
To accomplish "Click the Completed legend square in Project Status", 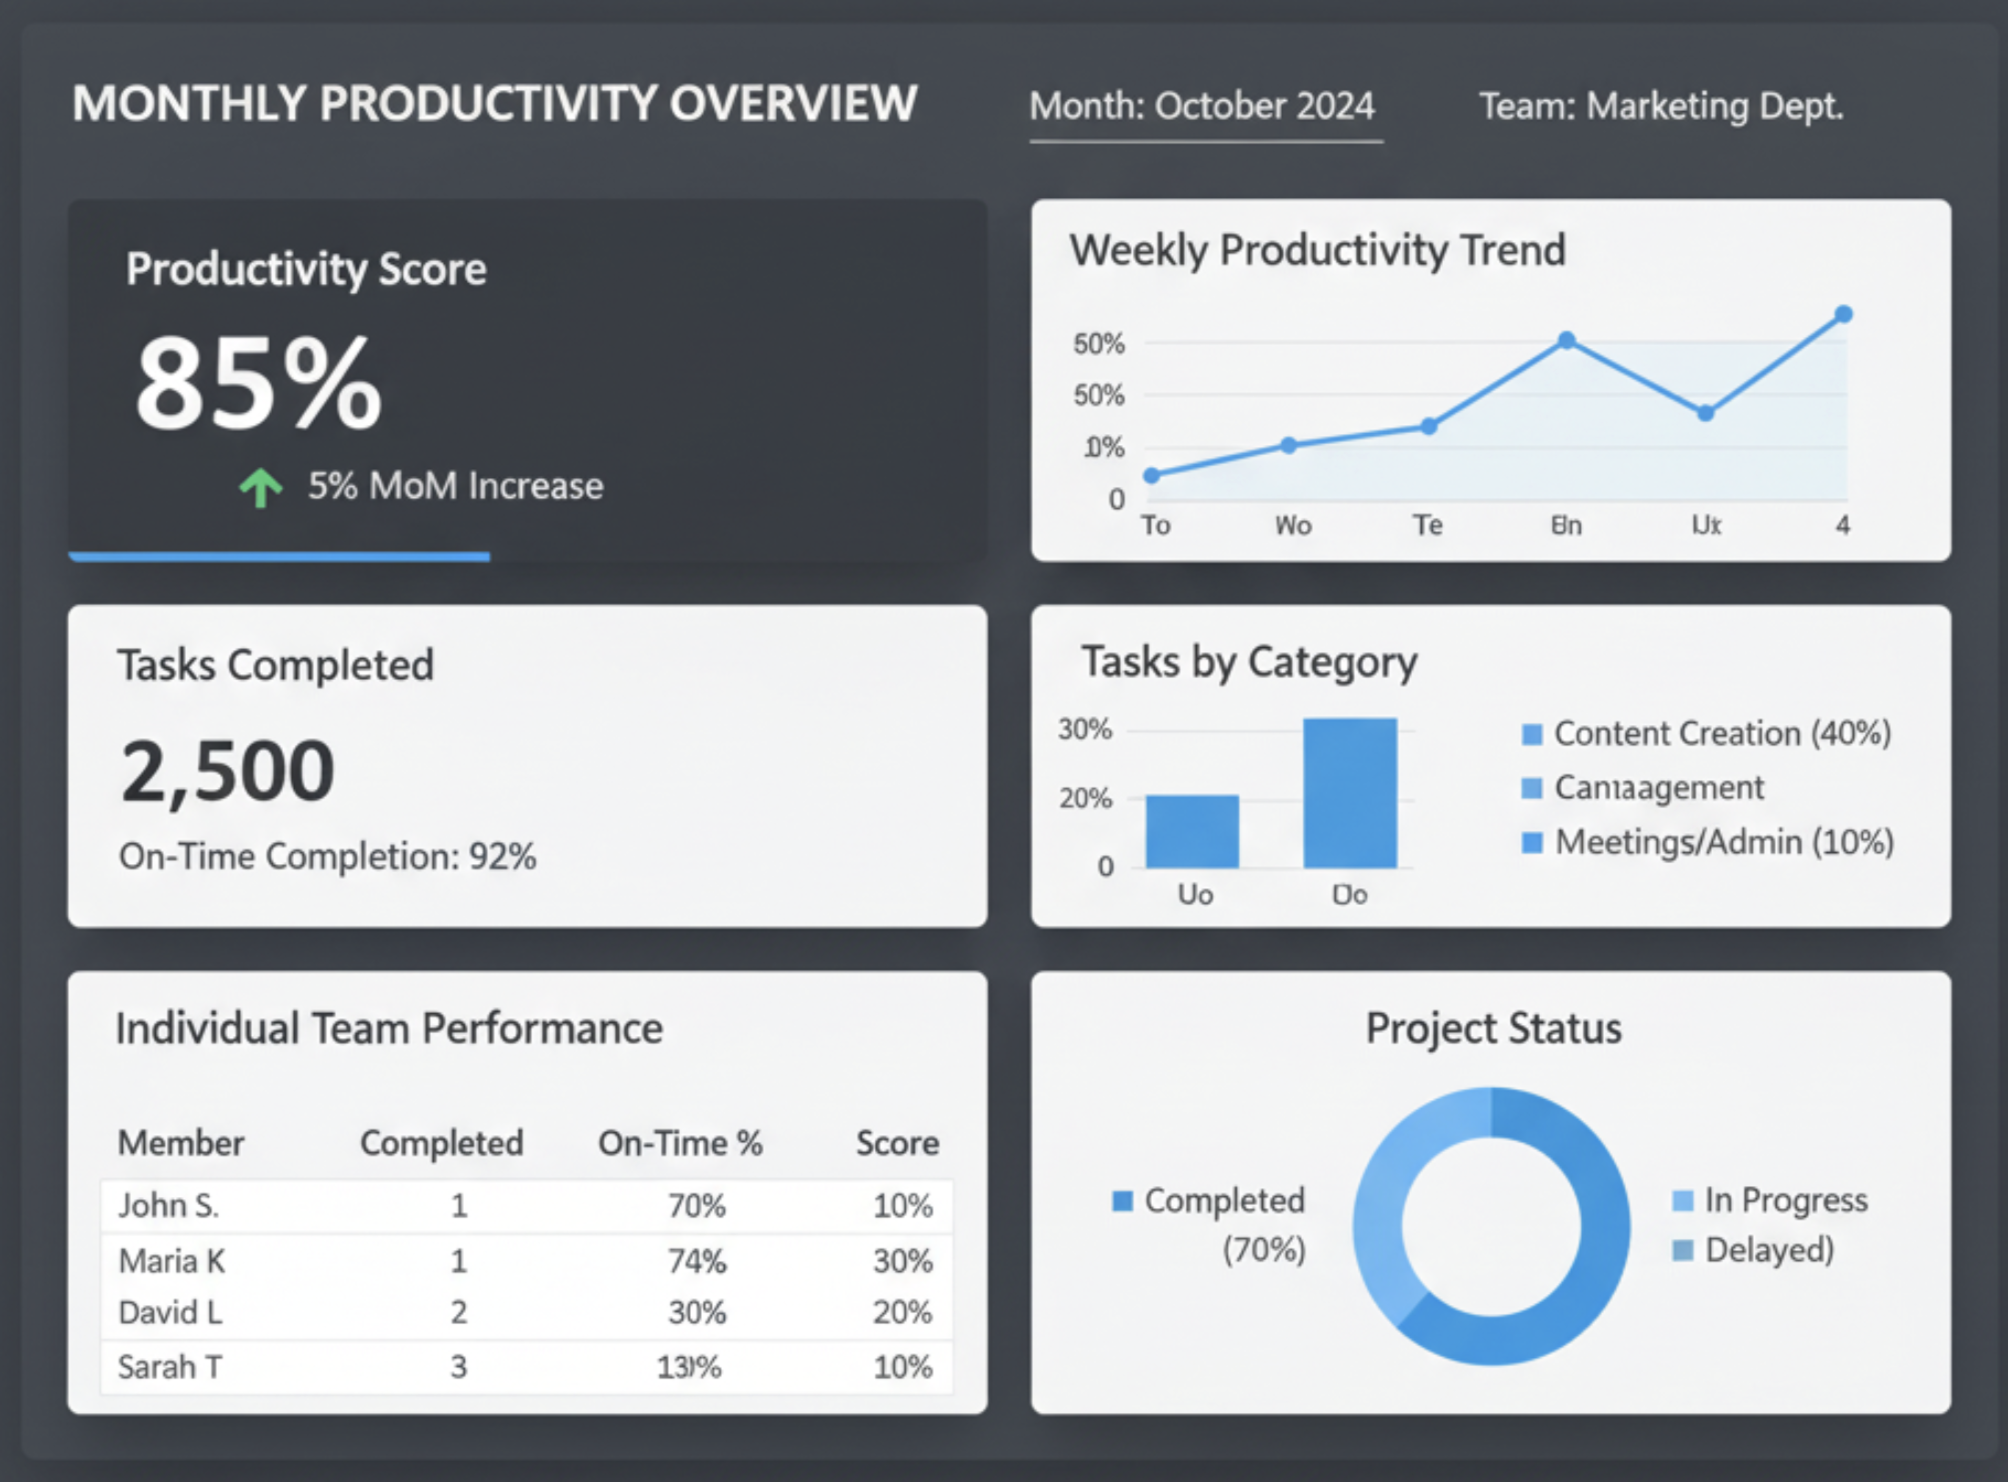I will (1122, 1201).
